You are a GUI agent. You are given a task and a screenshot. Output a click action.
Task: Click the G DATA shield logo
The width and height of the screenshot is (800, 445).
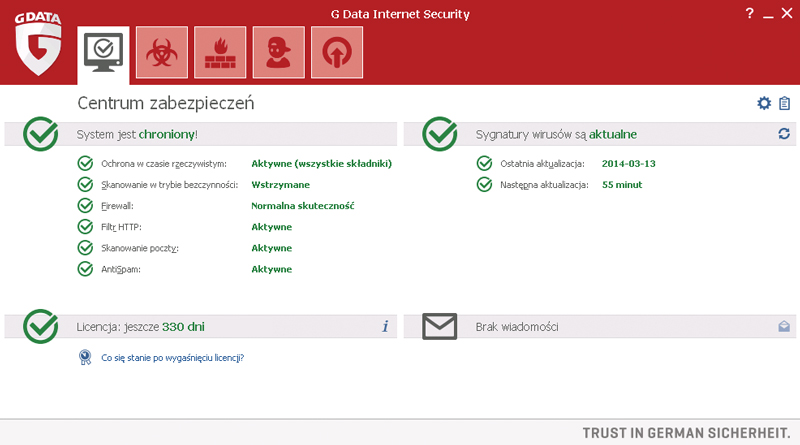pyautogui.click(x=38, y=43)
